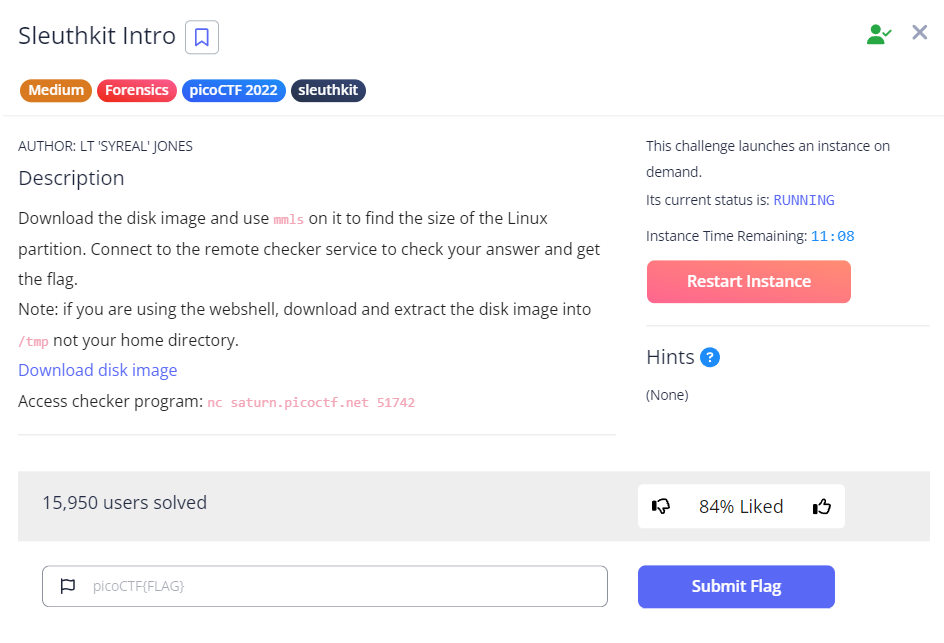Click the 84% Liked rating text

tap(741, 506)
